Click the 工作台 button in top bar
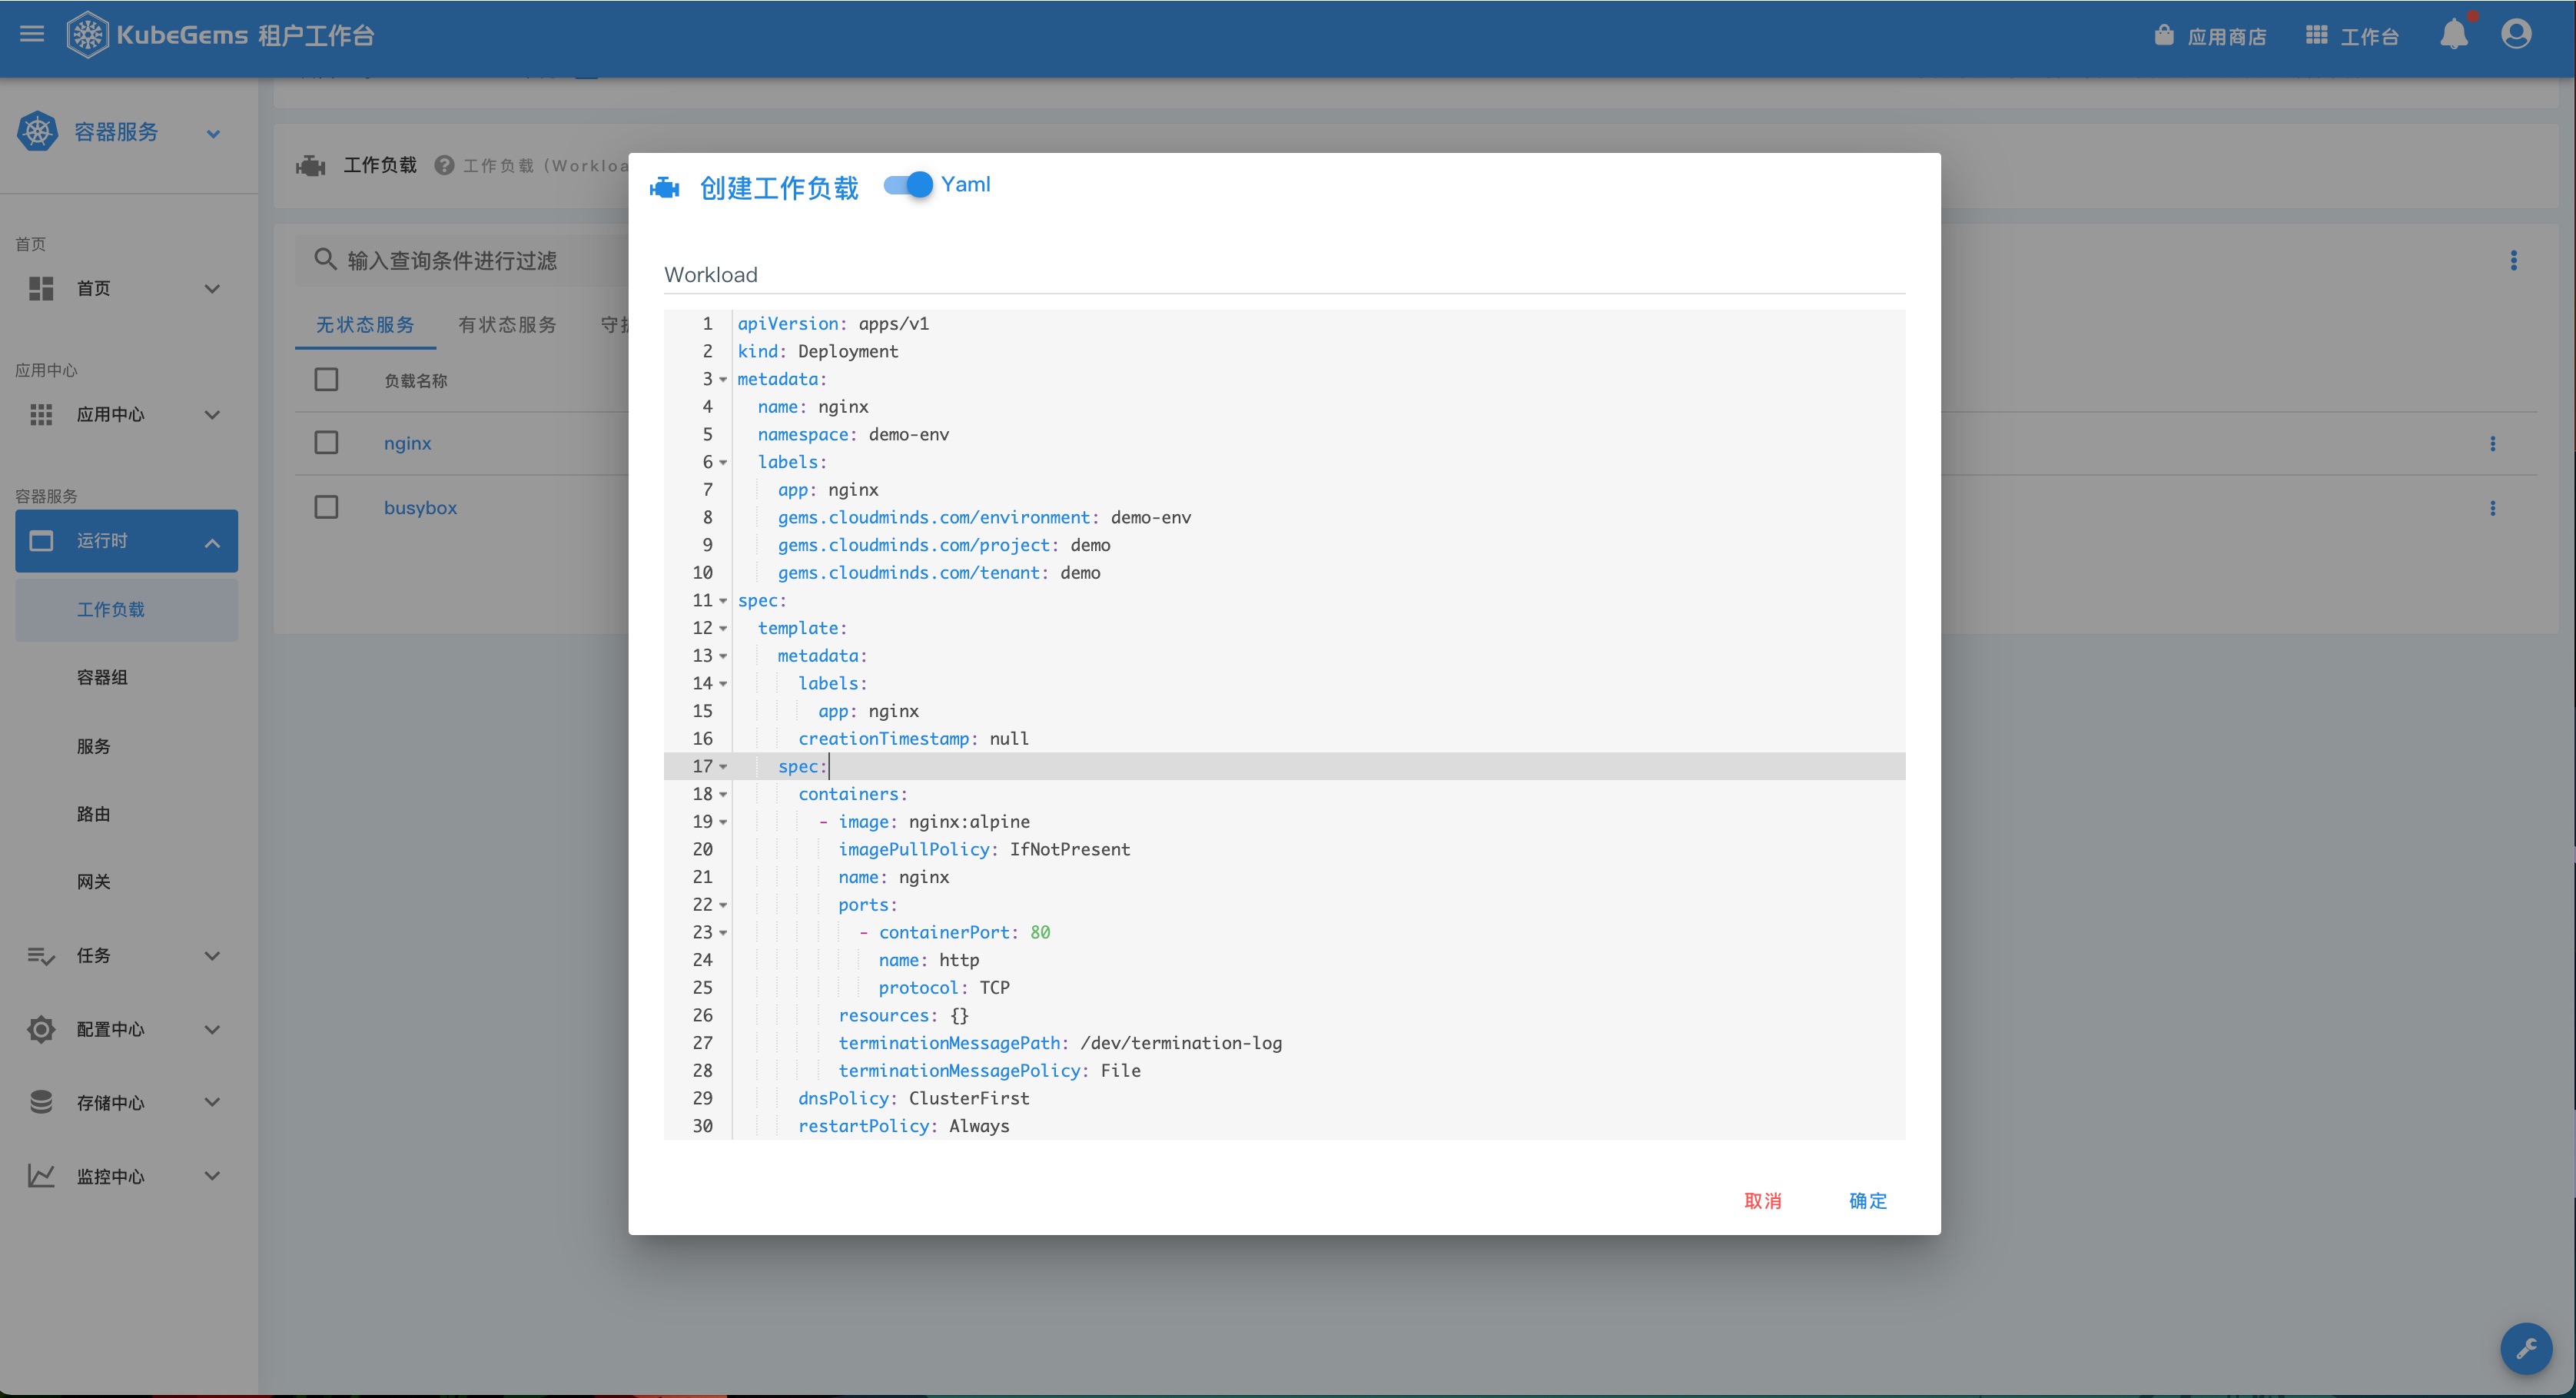This screenshot has width=2576, height=1398. (2352, 36)
